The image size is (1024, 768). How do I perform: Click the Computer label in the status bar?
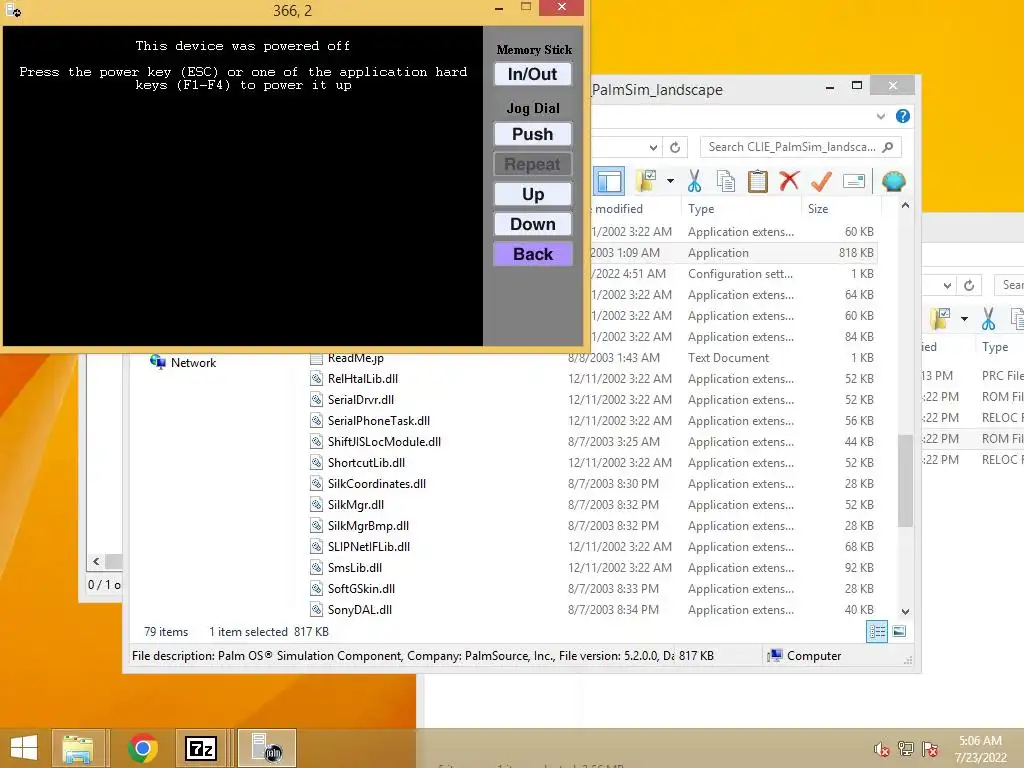(814, 656)
